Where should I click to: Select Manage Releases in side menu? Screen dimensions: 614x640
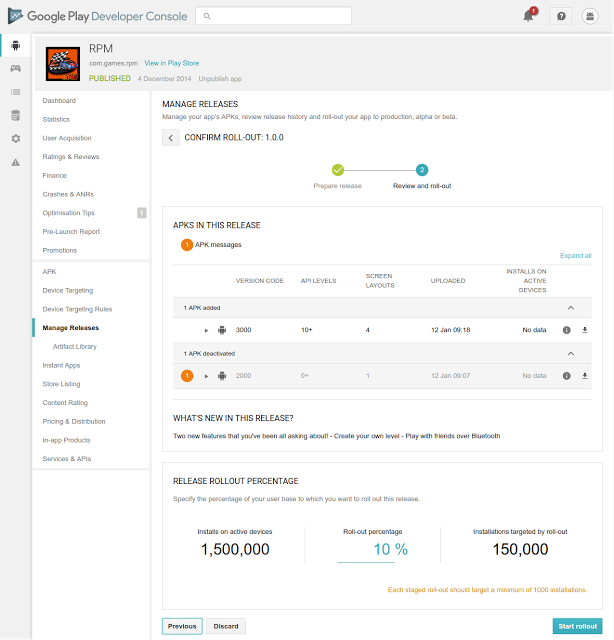click(71, 328)
